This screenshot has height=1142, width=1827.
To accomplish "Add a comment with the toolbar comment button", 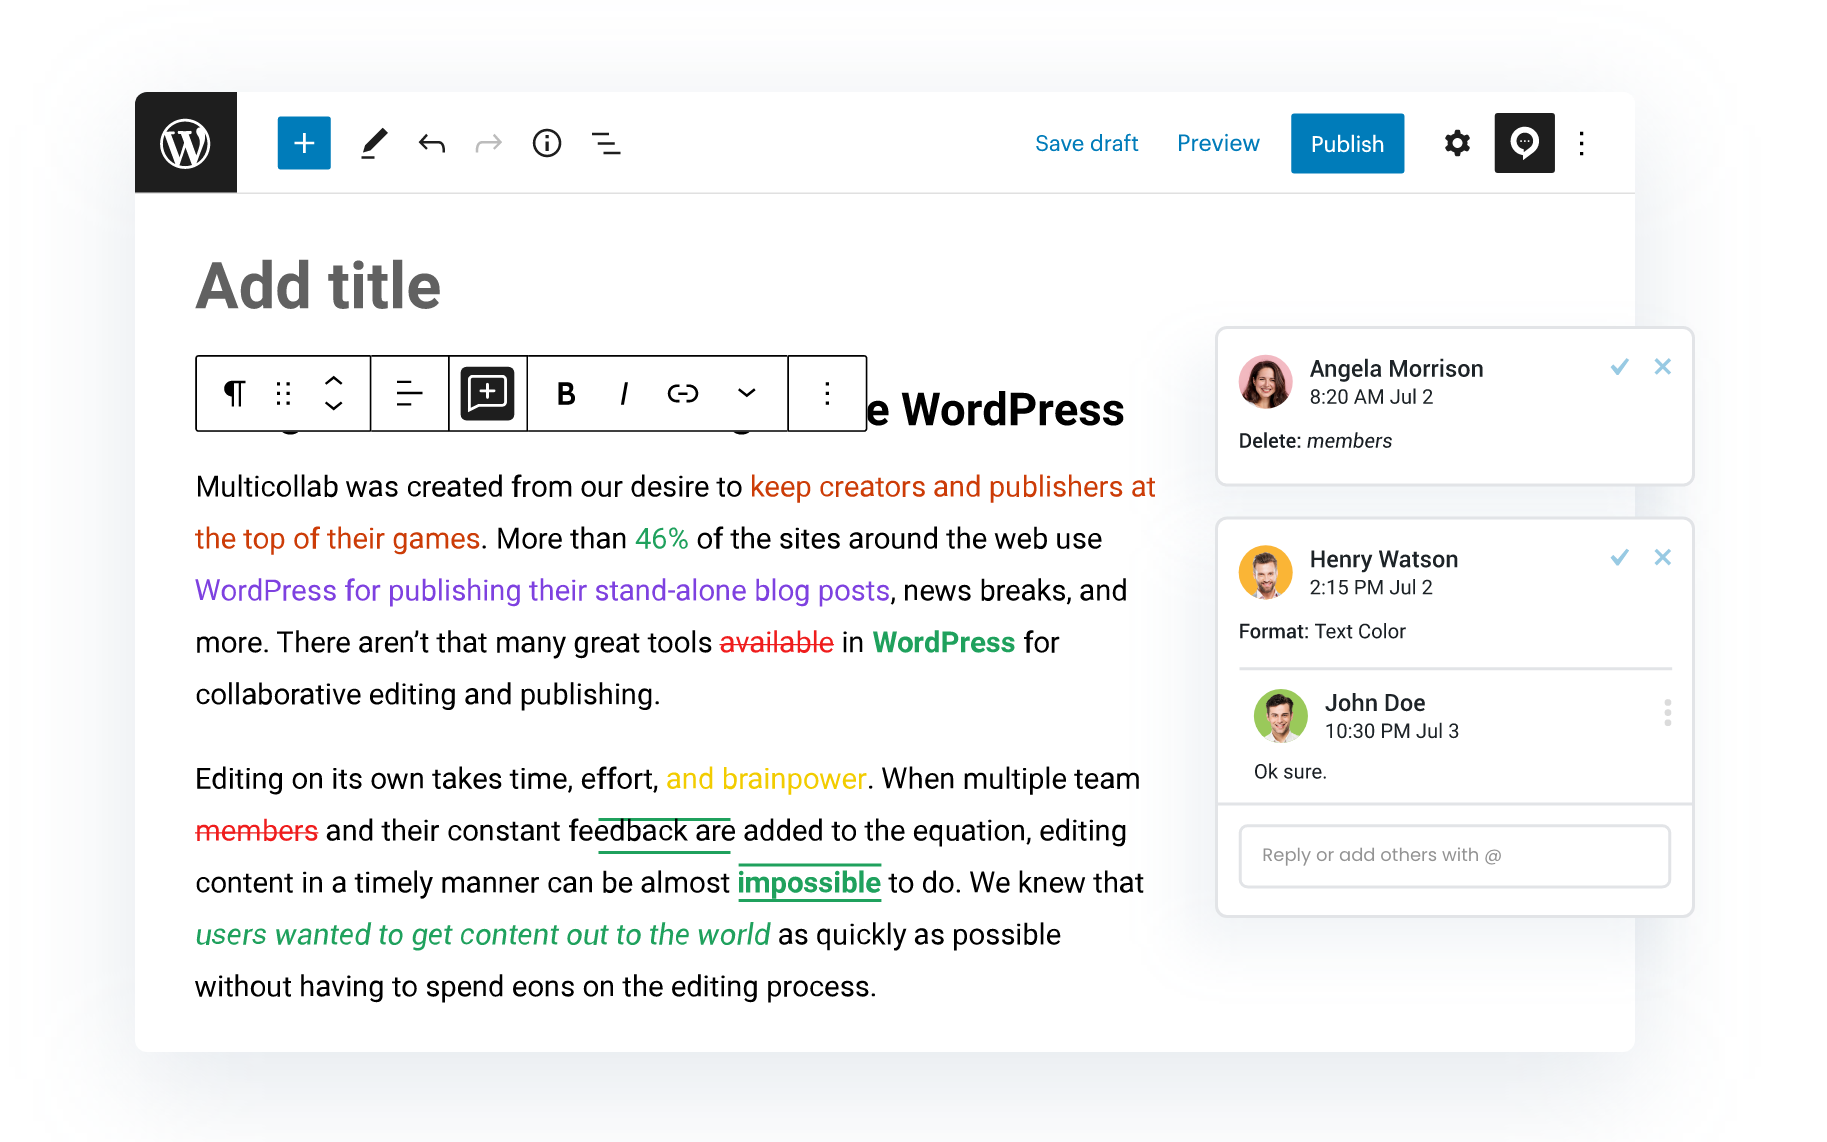I will pos(487,393).
